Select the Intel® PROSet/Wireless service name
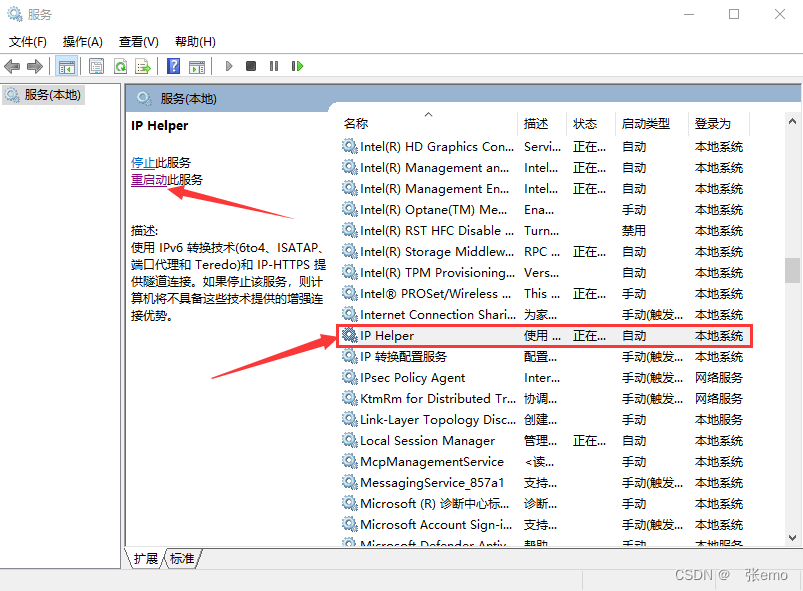Screen dimensions: 803x591 [435, 293]
